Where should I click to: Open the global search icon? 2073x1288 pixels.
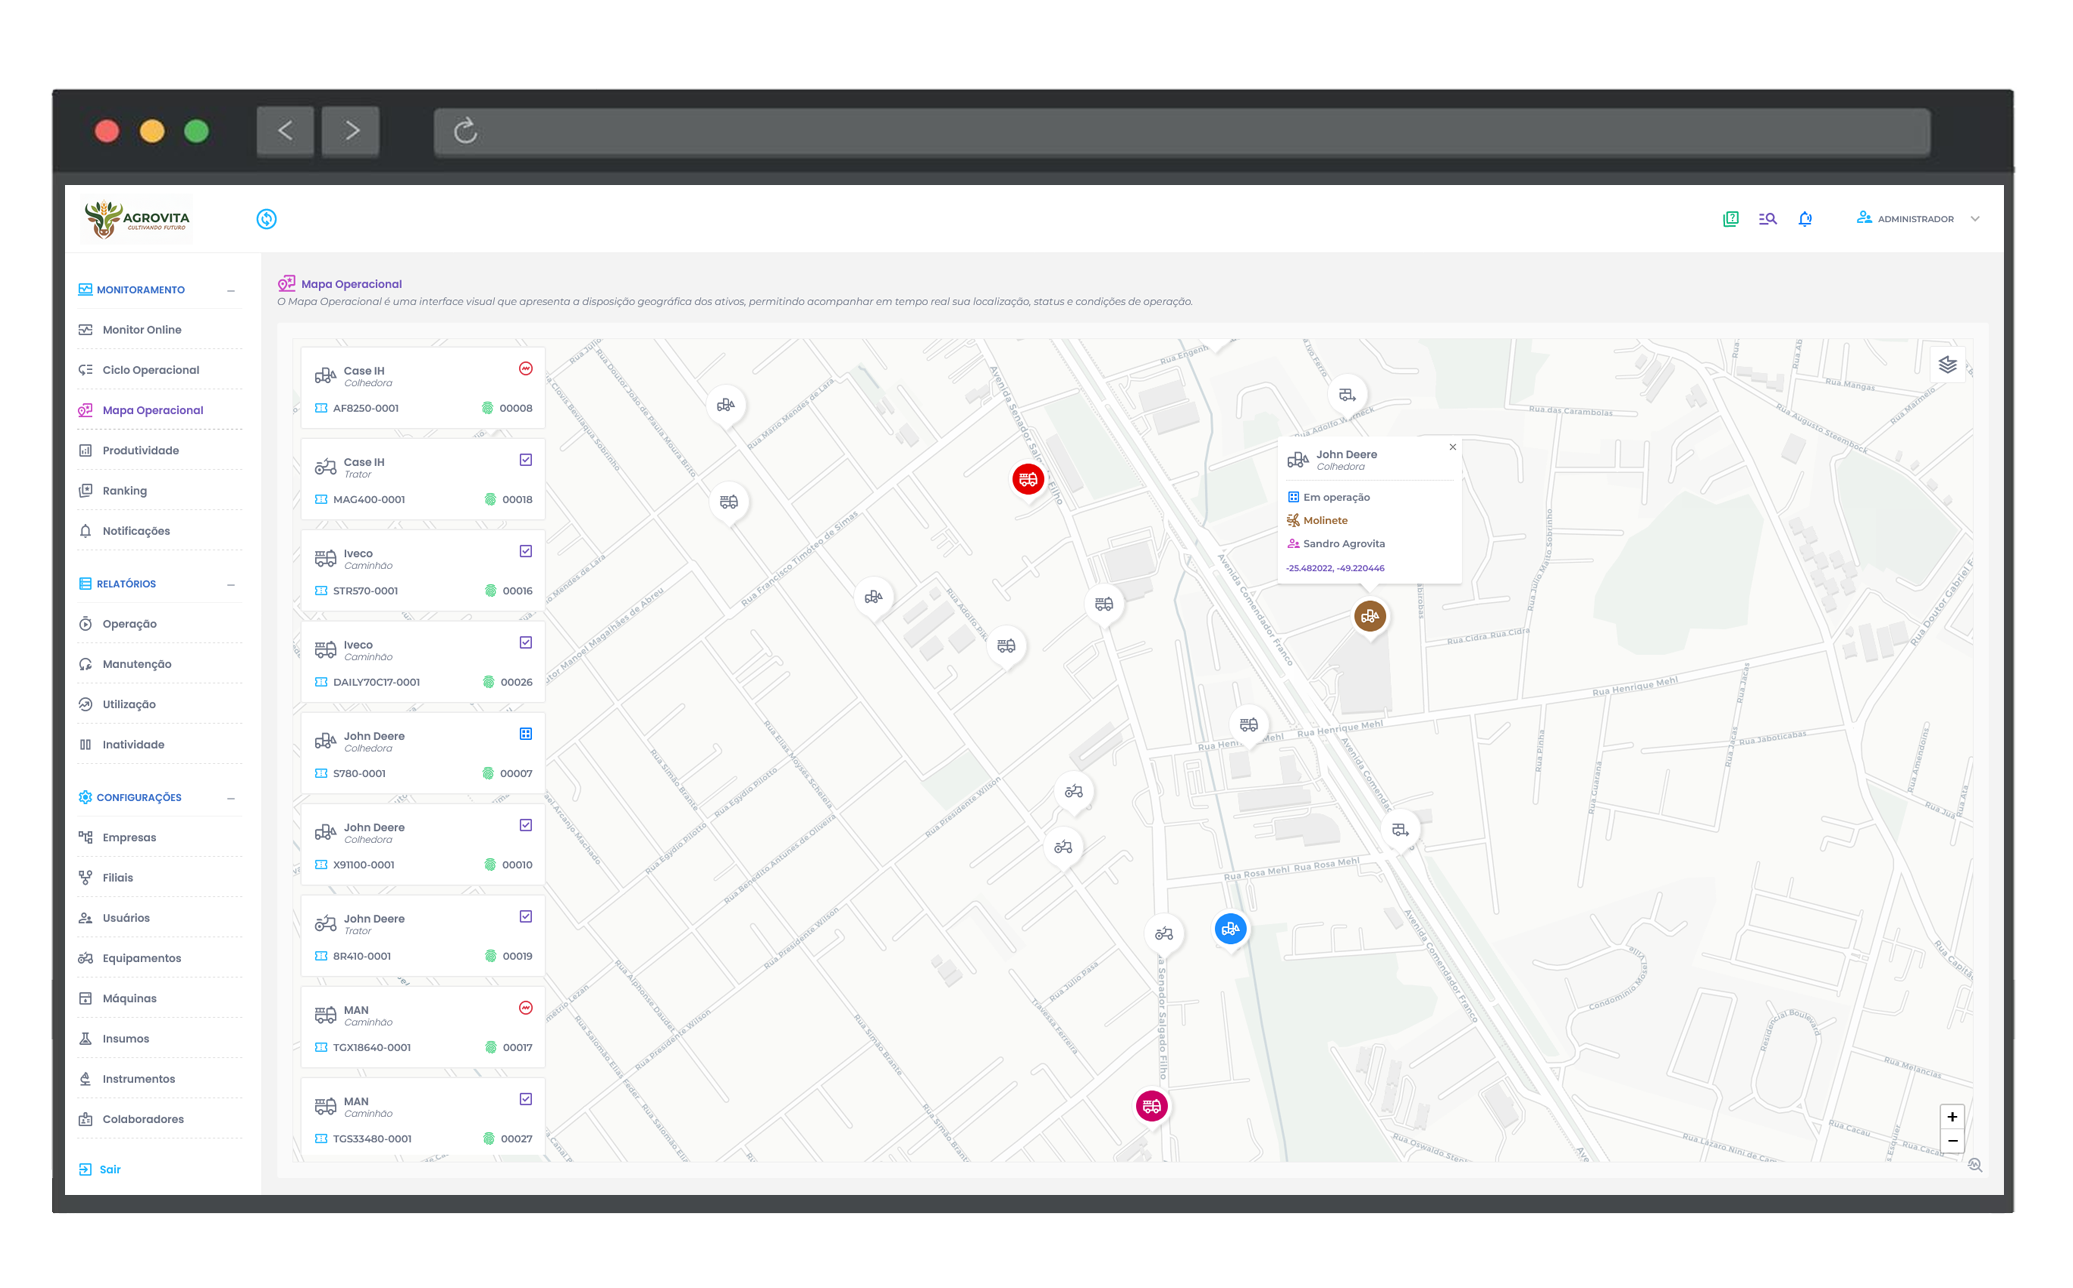(x=1767, y=218)
